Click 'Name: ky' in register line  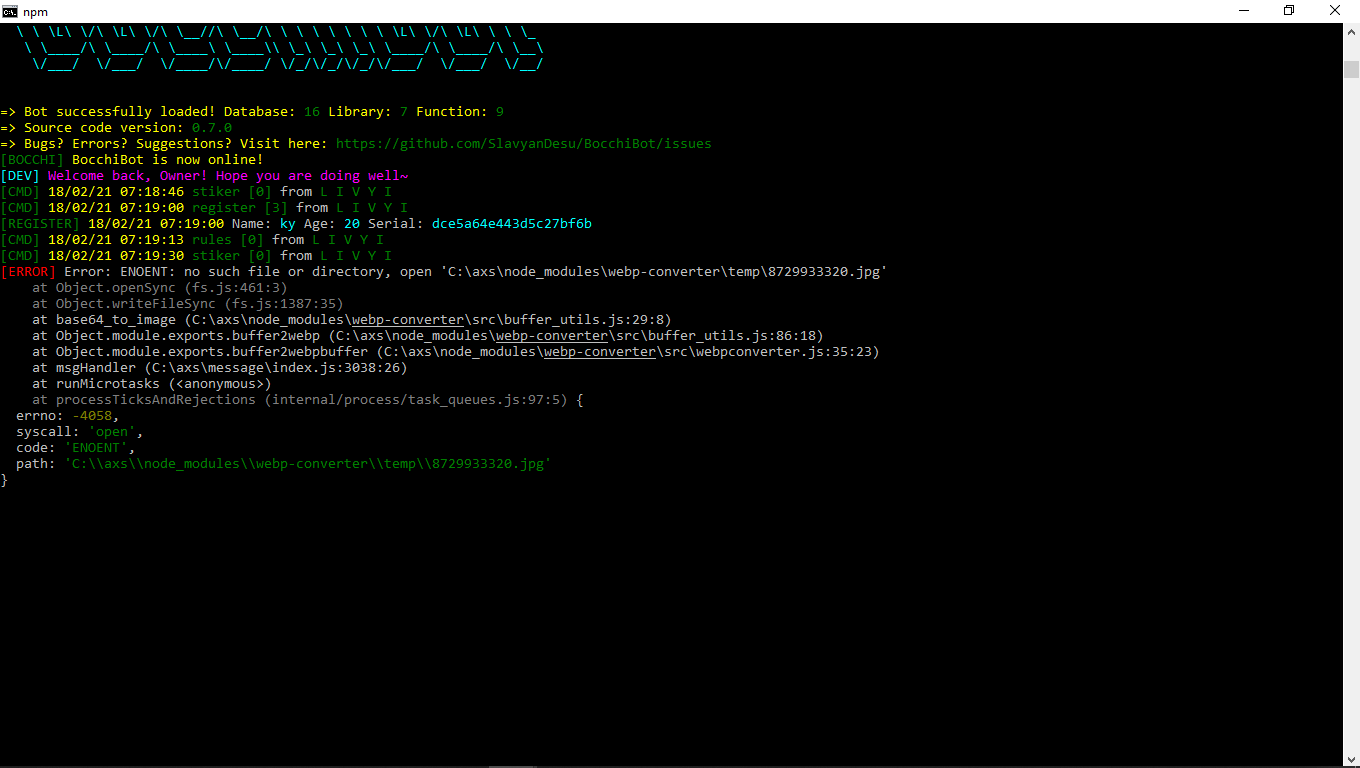(264, 224)
